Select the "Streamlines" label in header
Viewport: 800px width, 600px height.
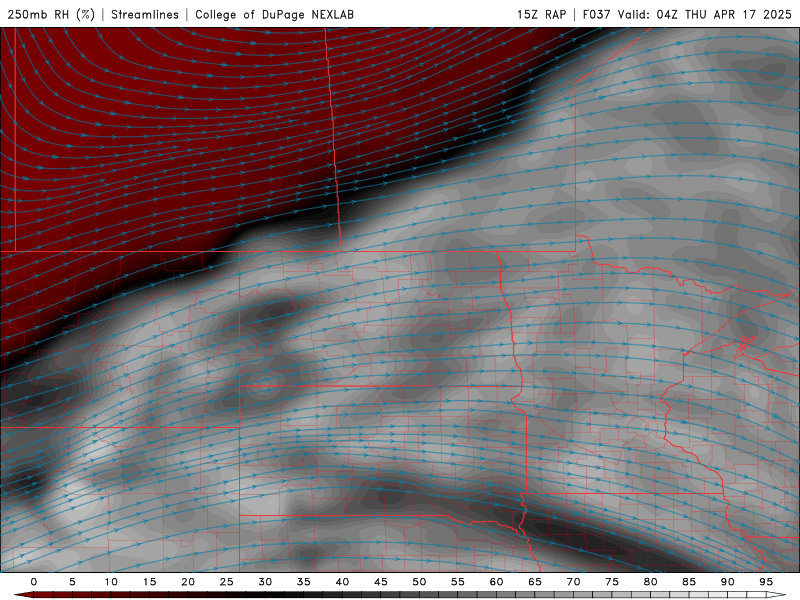145,14
